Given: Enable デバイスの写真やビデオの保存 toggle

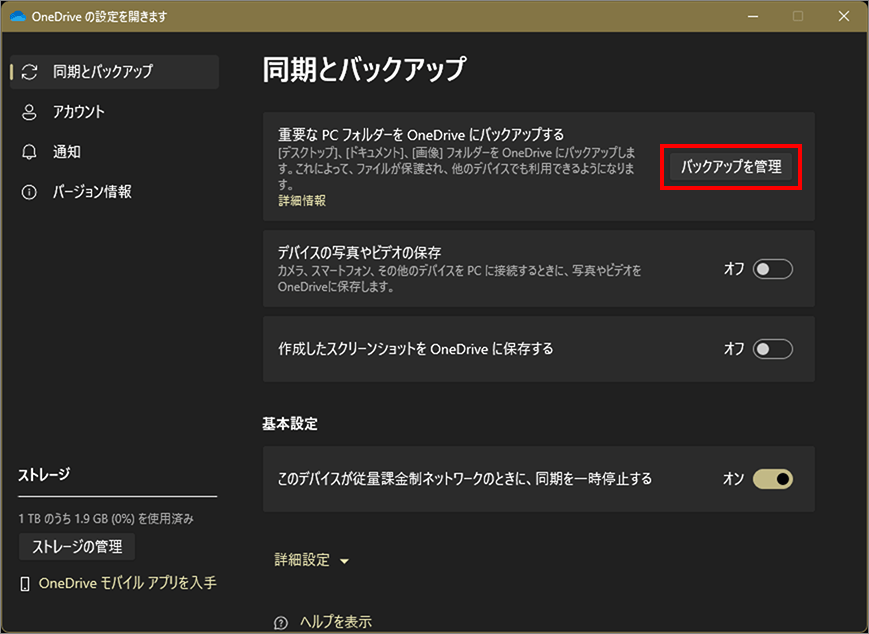Looking at the screenshot, I should pos(773,269).
